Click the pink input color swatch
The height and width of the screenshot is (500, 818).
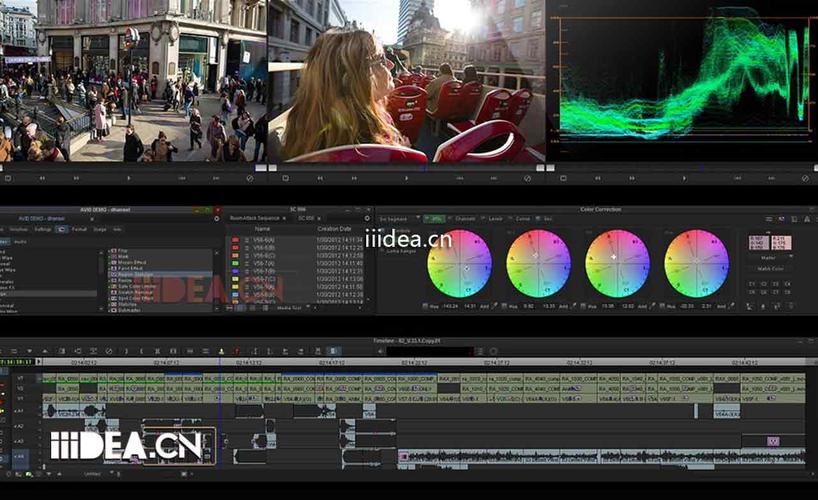(759, 243)
